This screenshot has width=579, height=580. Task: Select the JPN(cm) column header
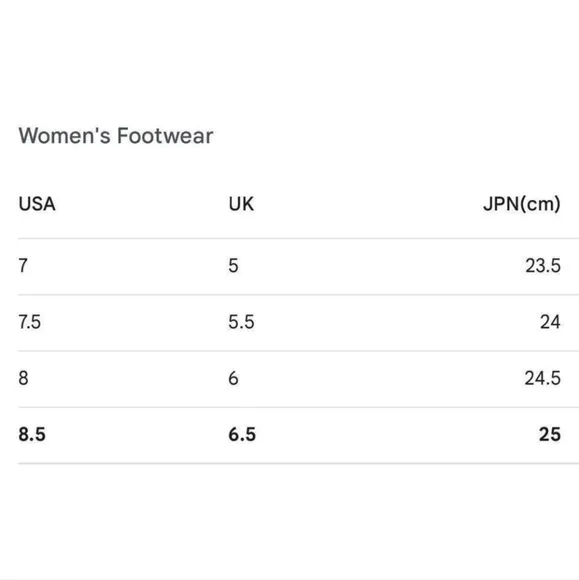(x=522, y=204)
